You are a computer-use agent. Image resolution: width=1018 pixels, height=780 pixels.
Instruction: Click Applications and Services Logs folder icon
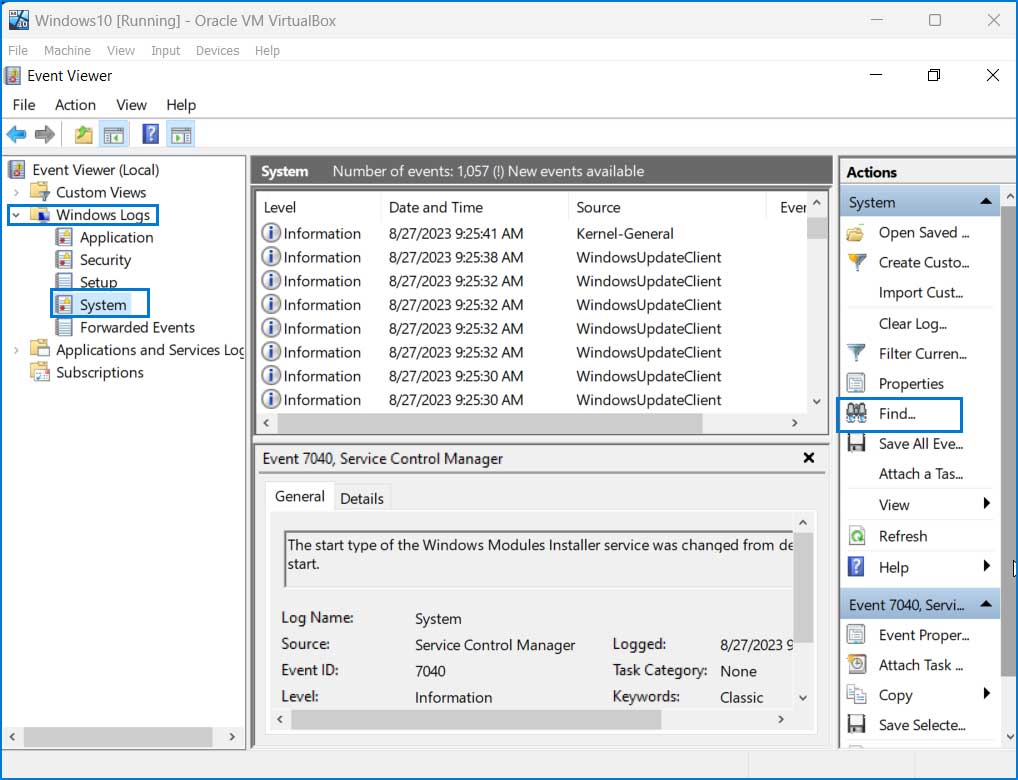[x=40, y=349]
